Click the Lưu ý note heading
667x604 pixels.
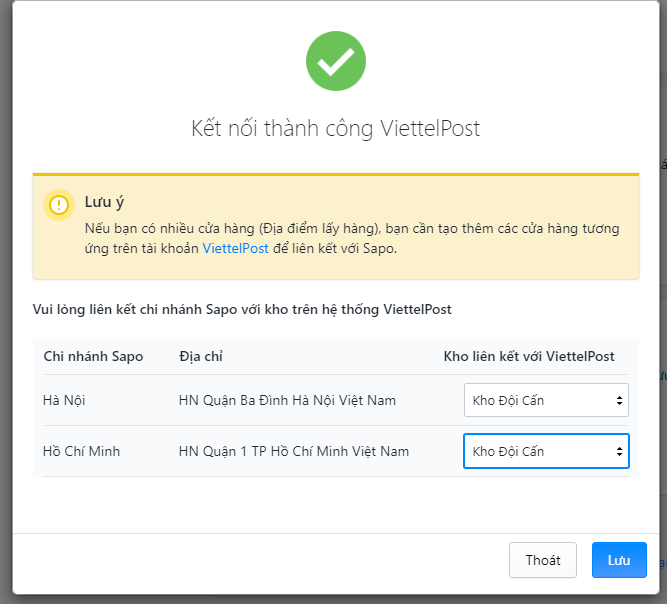tap(104, 202)
